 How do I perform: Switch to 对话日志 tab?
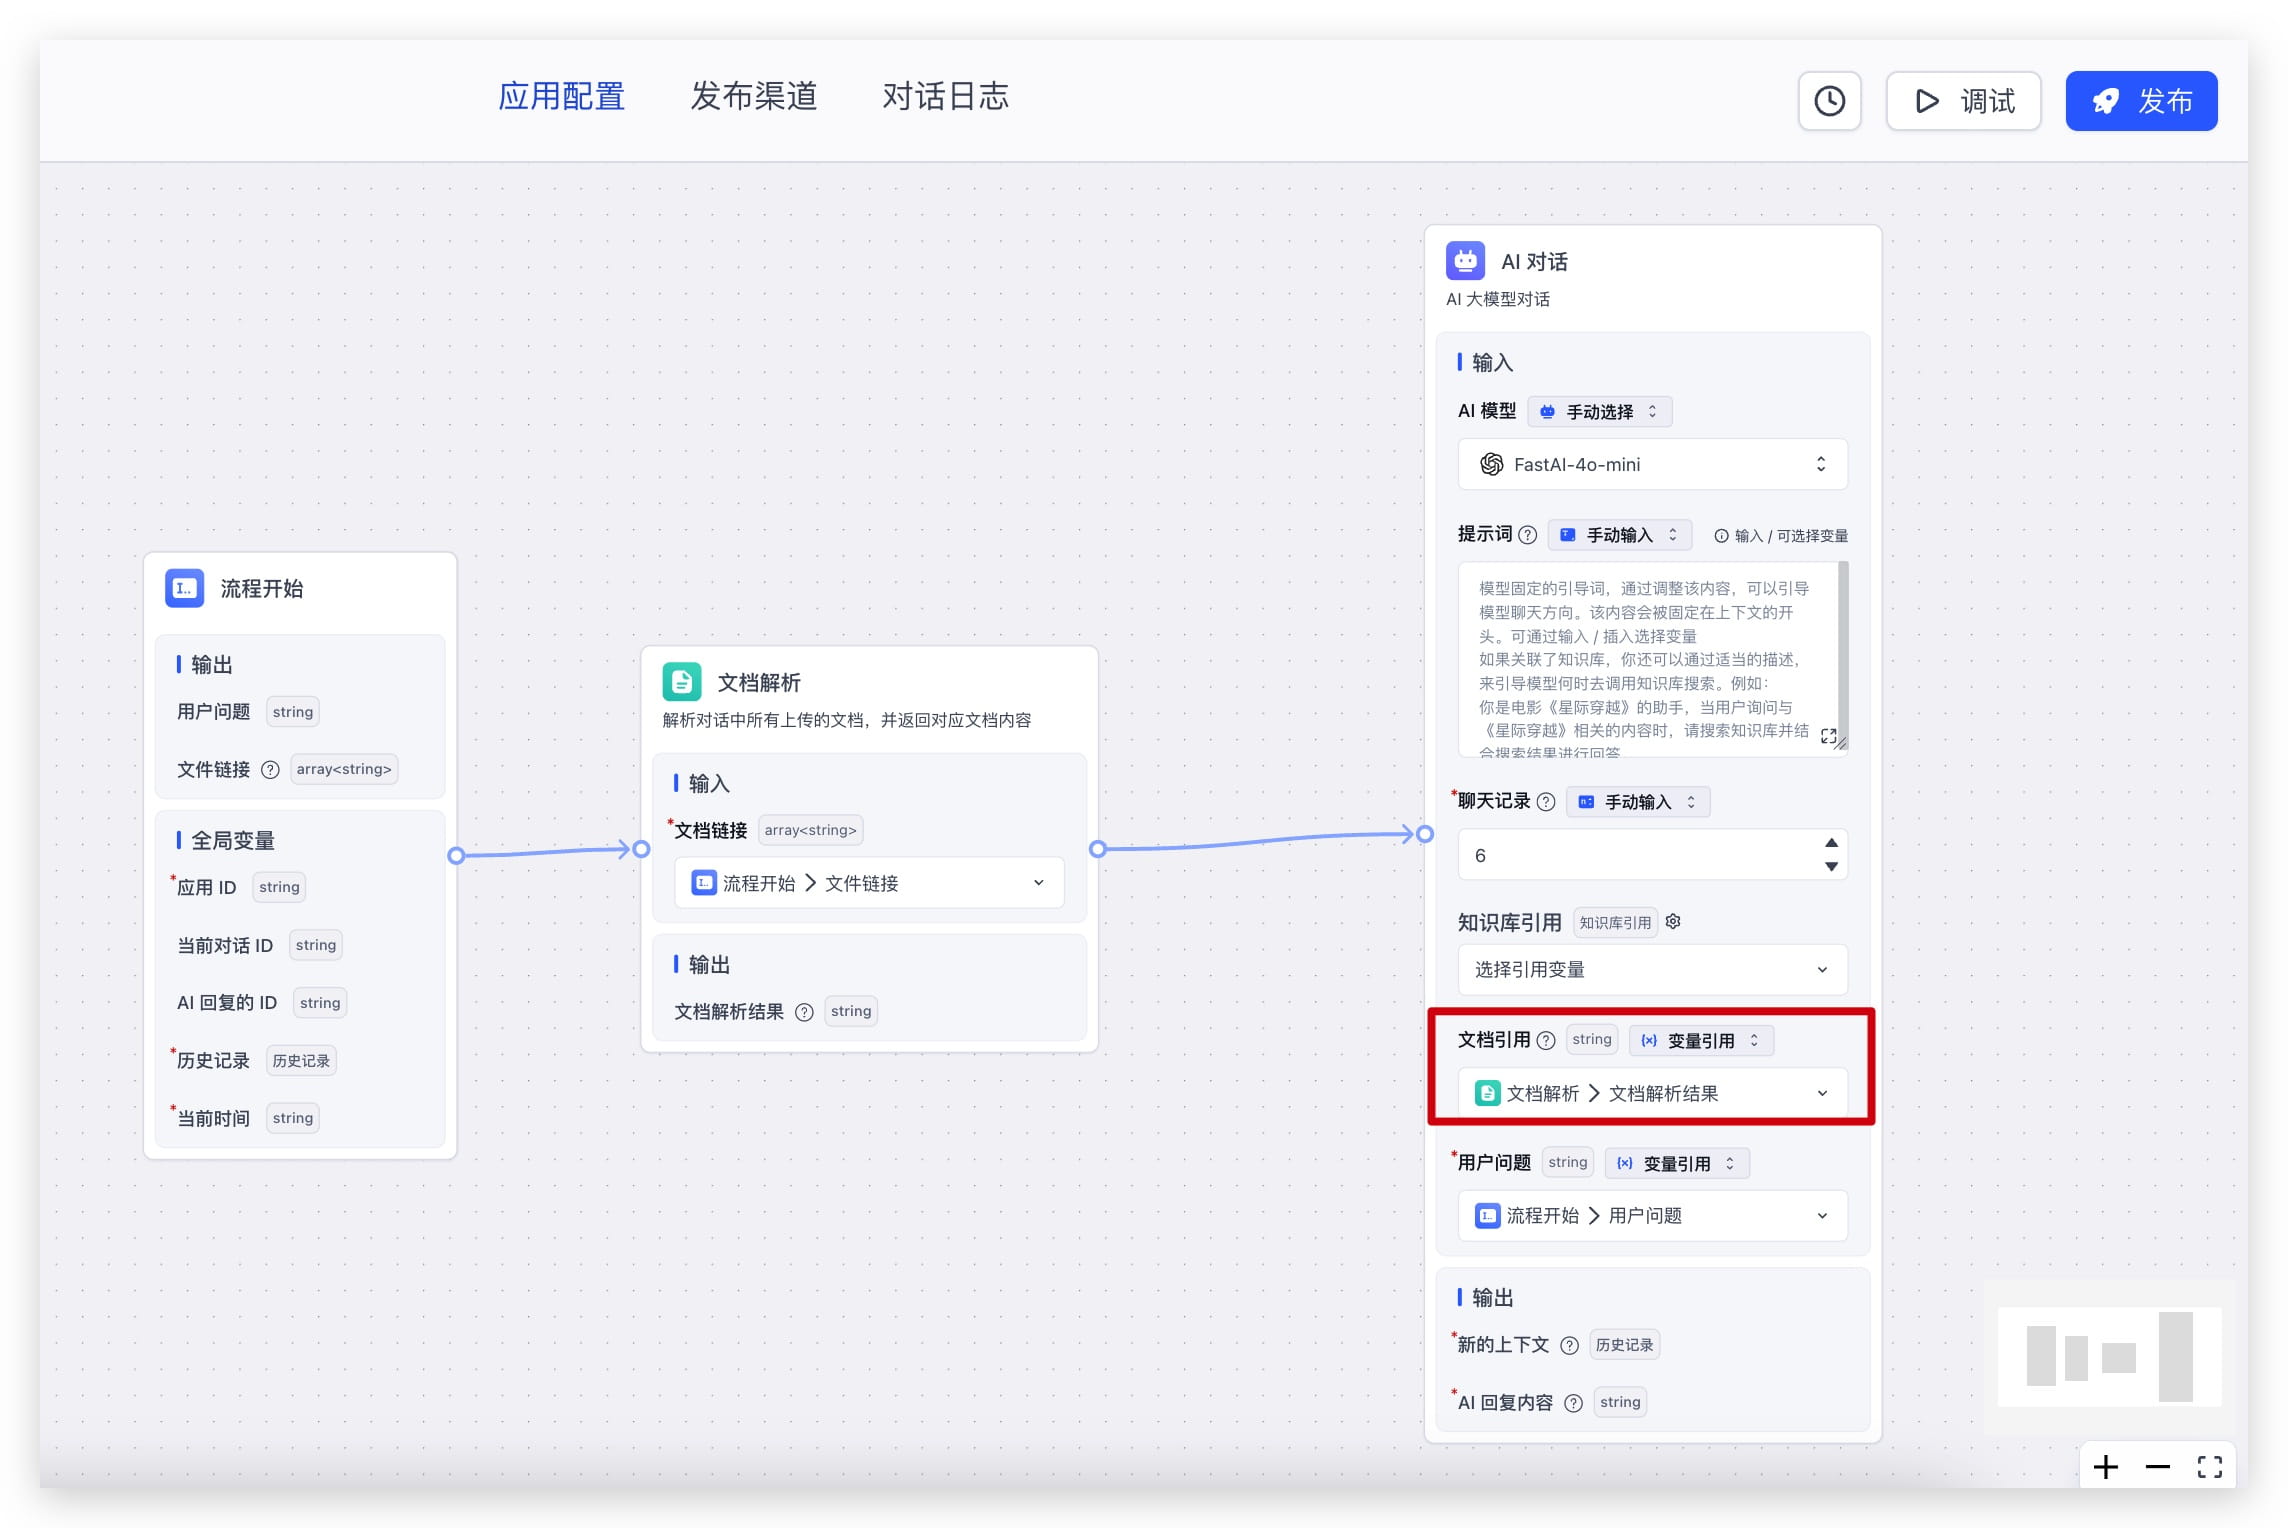point(945,97)
